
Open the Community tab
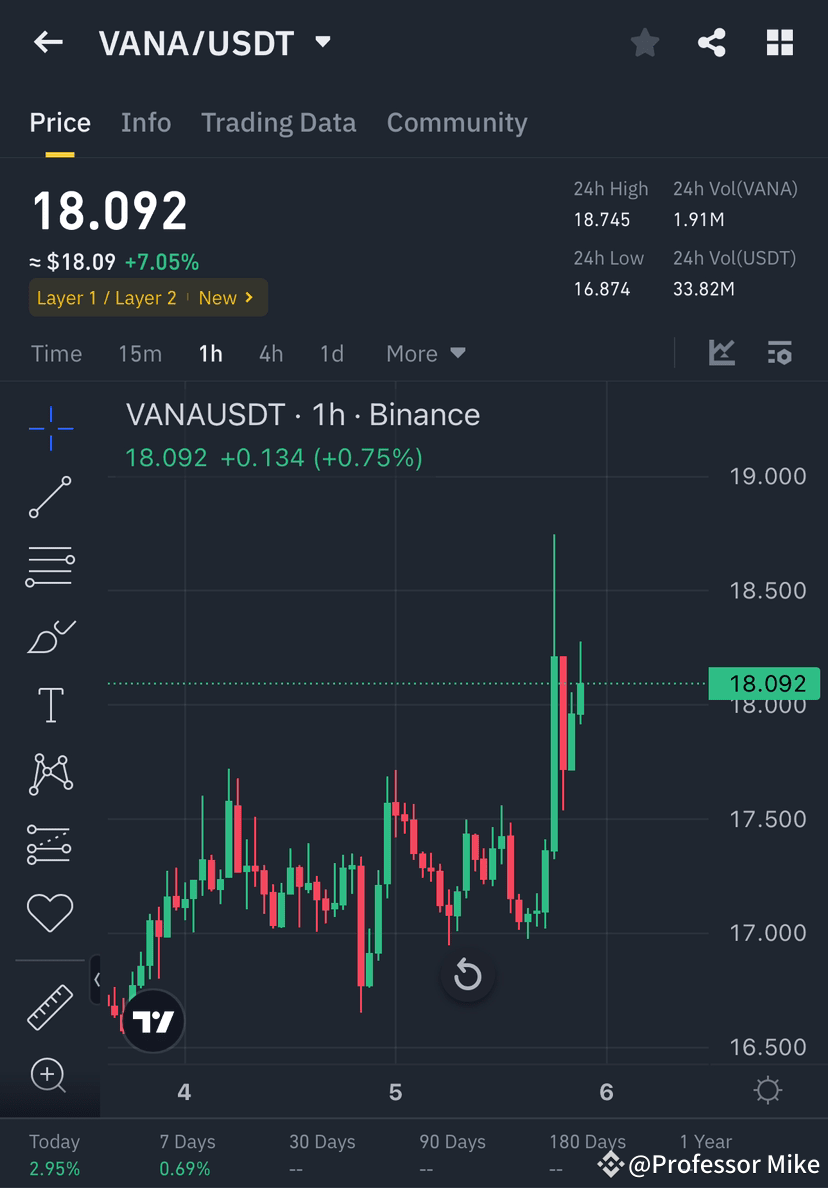tap(457, 123)
